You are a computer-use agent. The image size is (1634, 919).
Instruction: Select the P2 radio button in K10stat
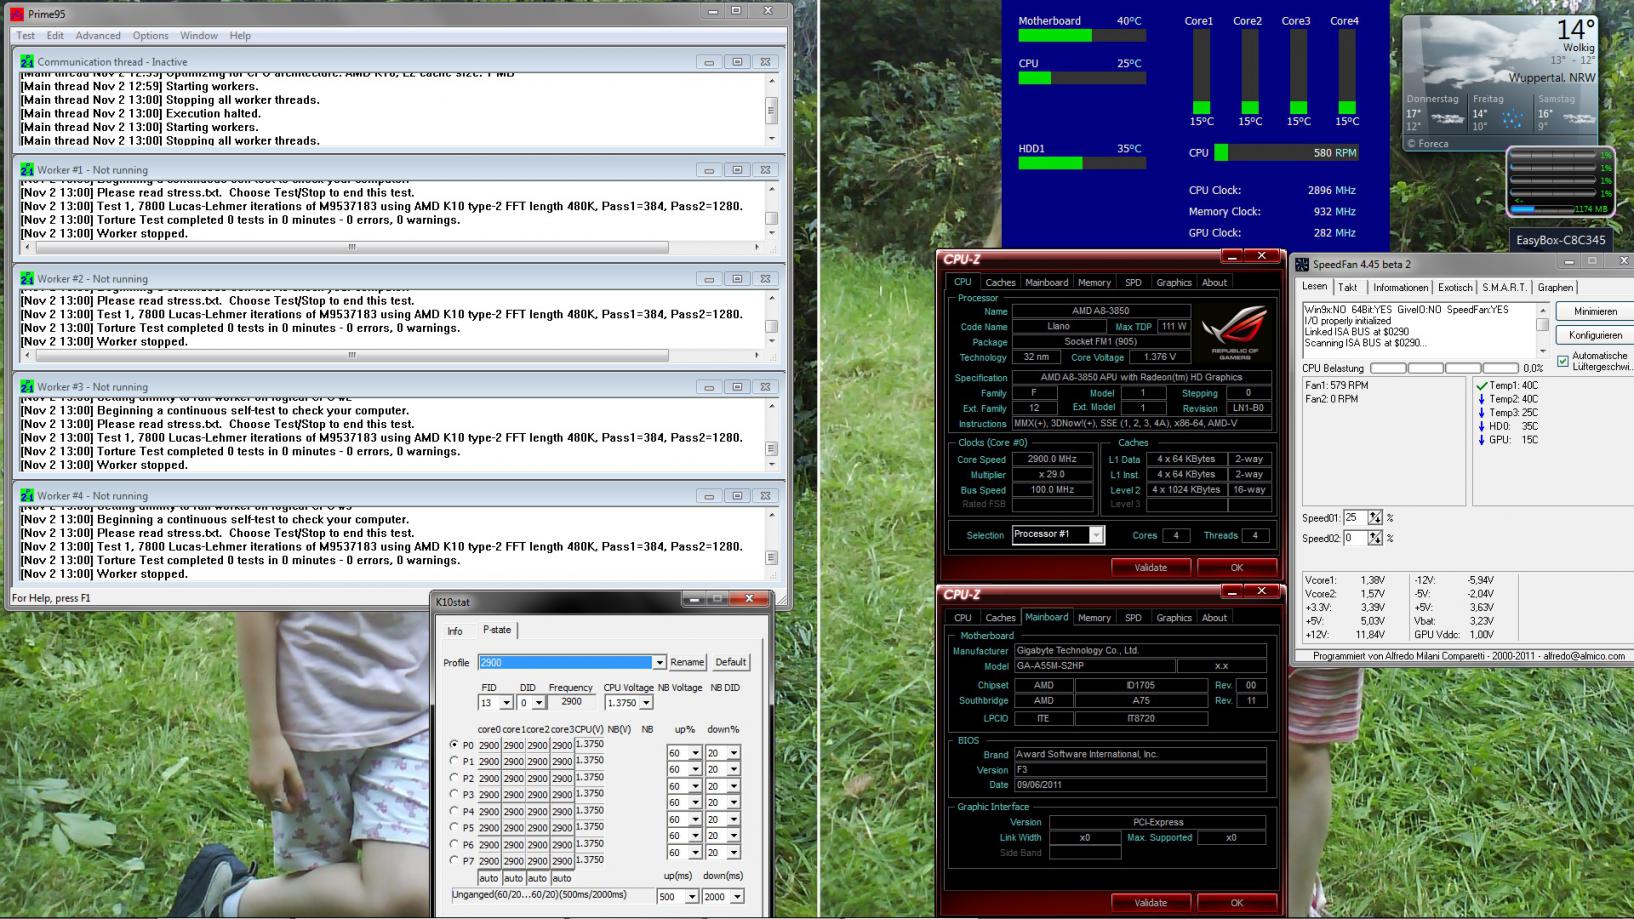coord(454,778)
